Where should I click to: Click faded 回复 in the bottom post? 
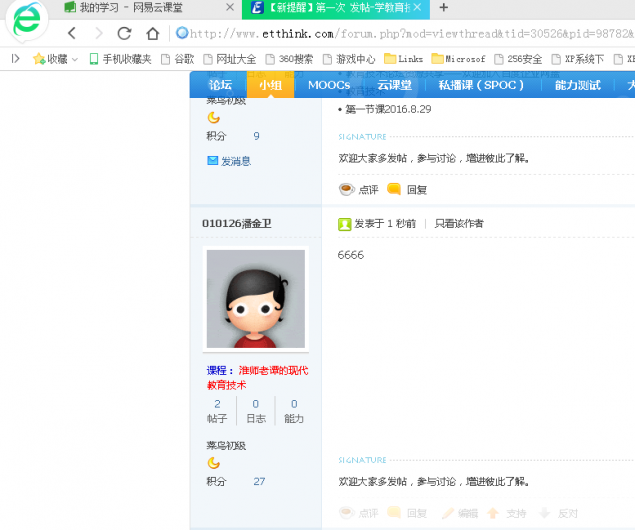417,513
